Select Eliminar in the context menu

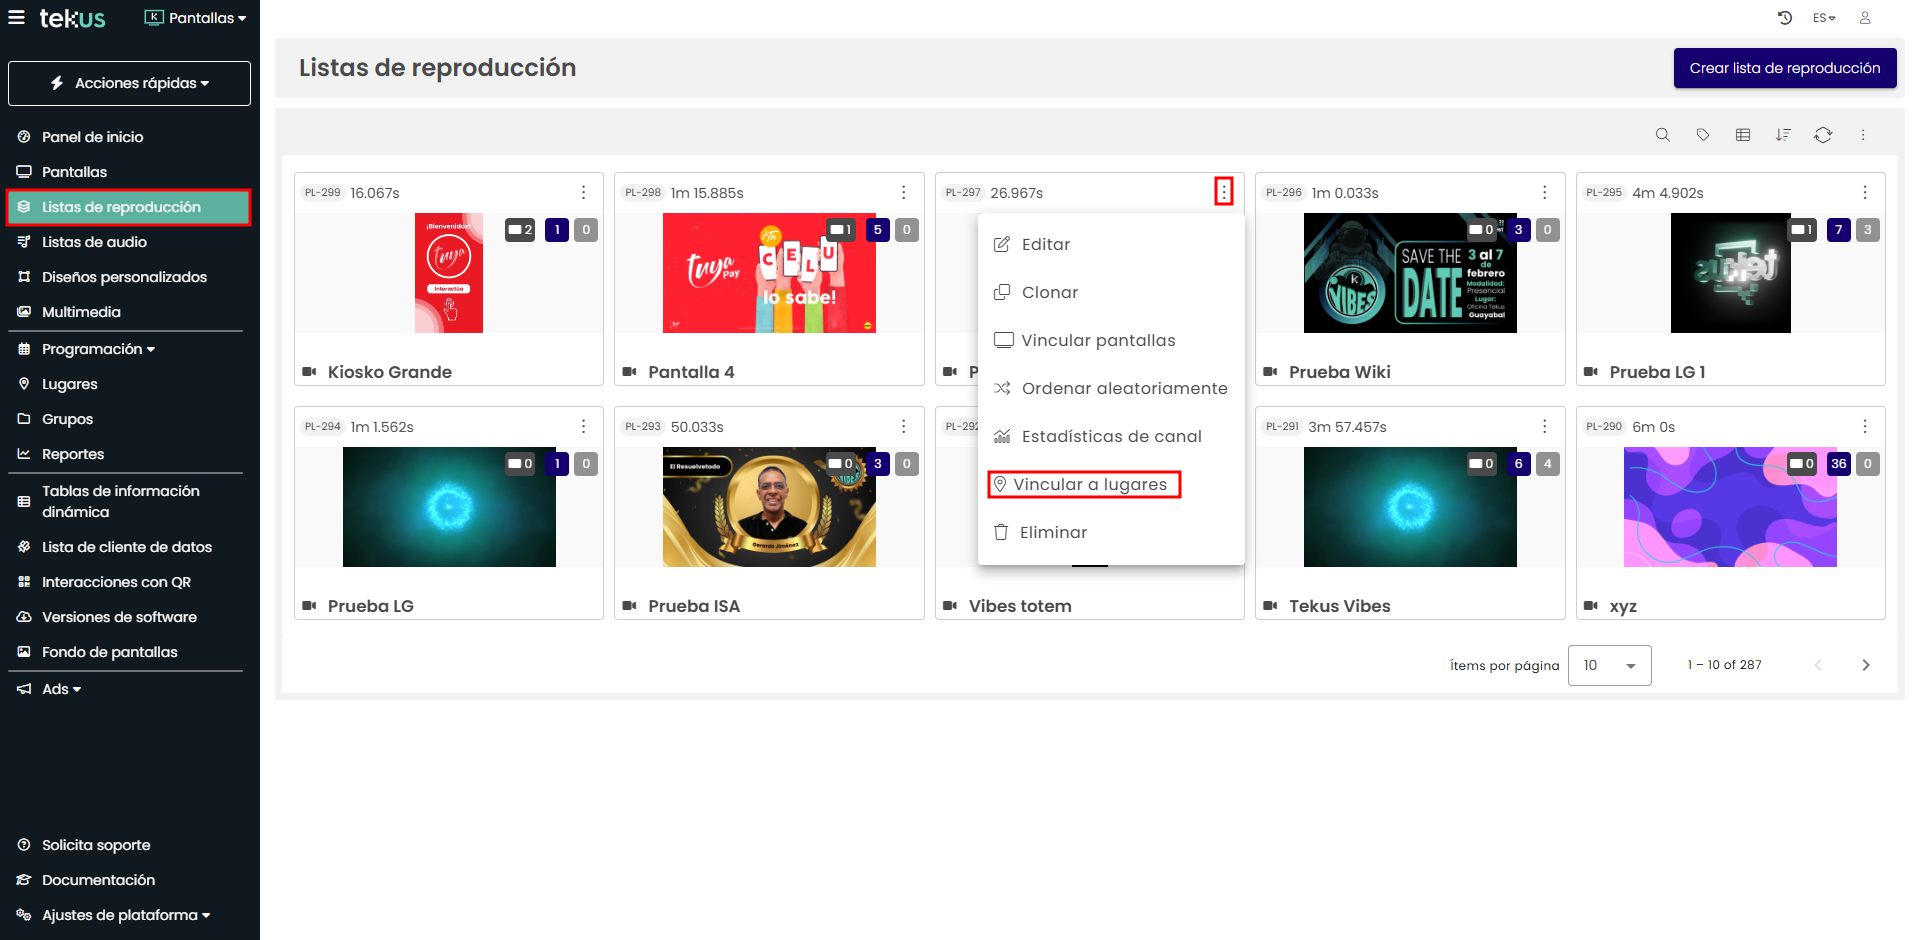click(x=1052, y=532)
